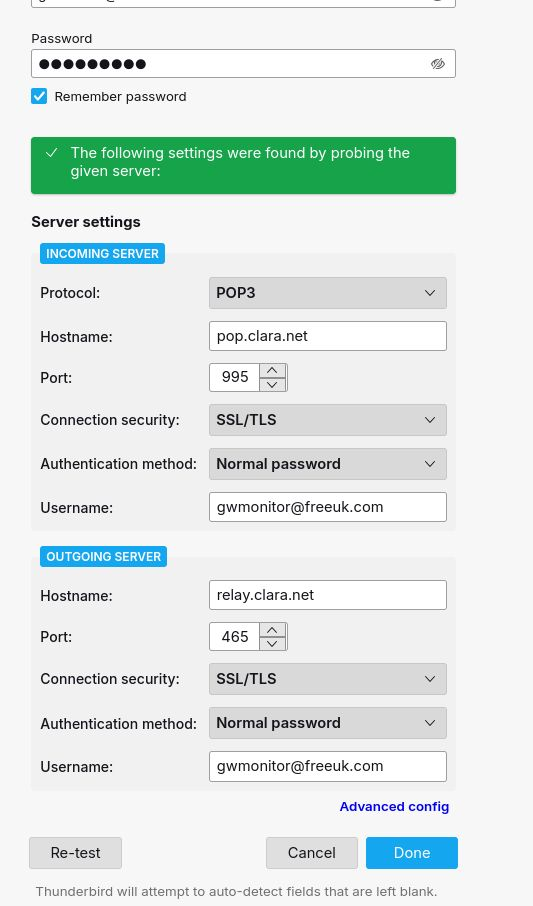This screenshot has height=906, width=533.
Task: Edit incoming hostname pop.clara.net field
Action: click(x=328, y=336)
